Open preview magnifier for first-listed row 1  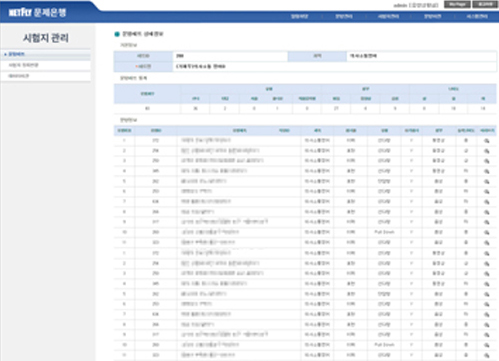487,141
